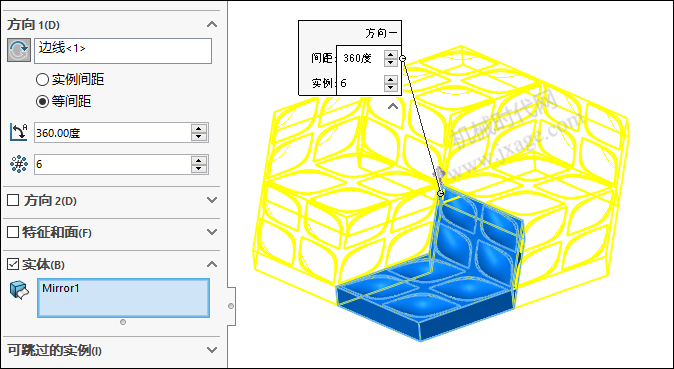Click the callout handle on the blue part
This screenshot has height=369, width=674.
pyautogui.click(x=440, y=194)
